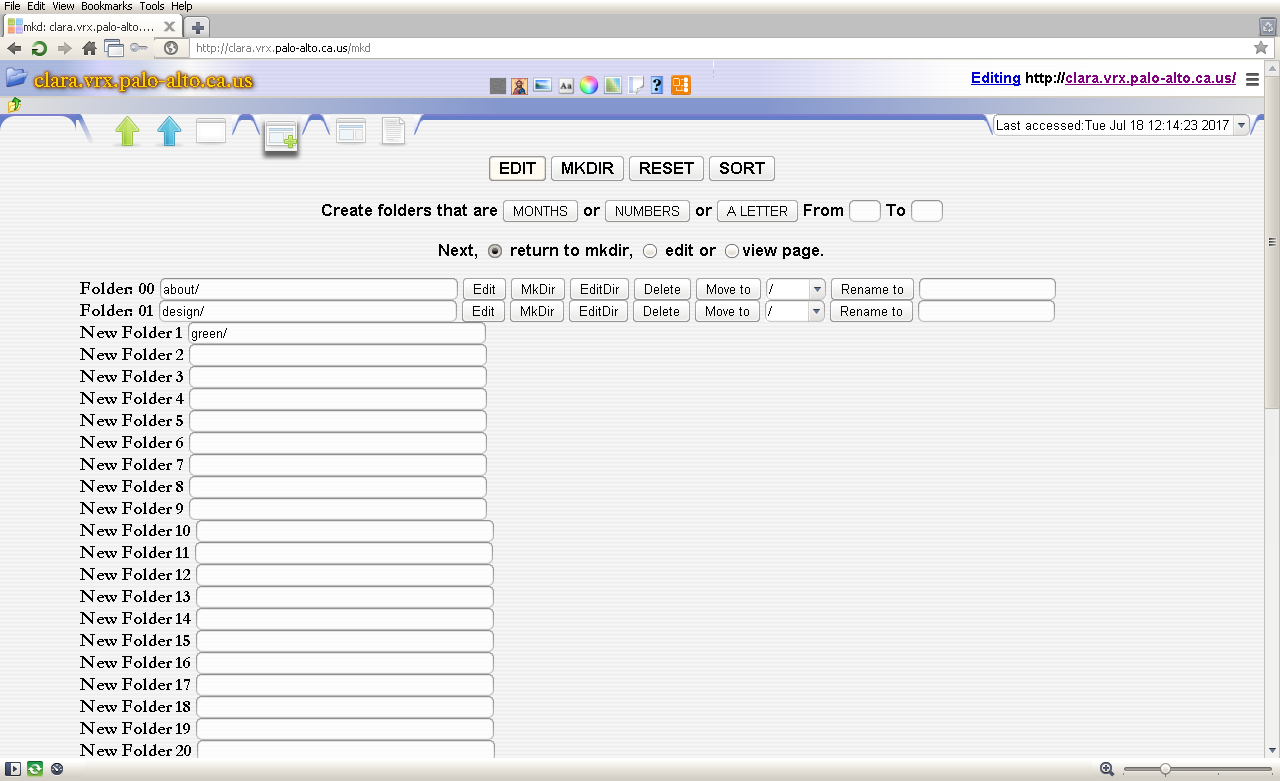Click the blue up arrow icon
Screen dimensions: 1280x781
(170, 131)
